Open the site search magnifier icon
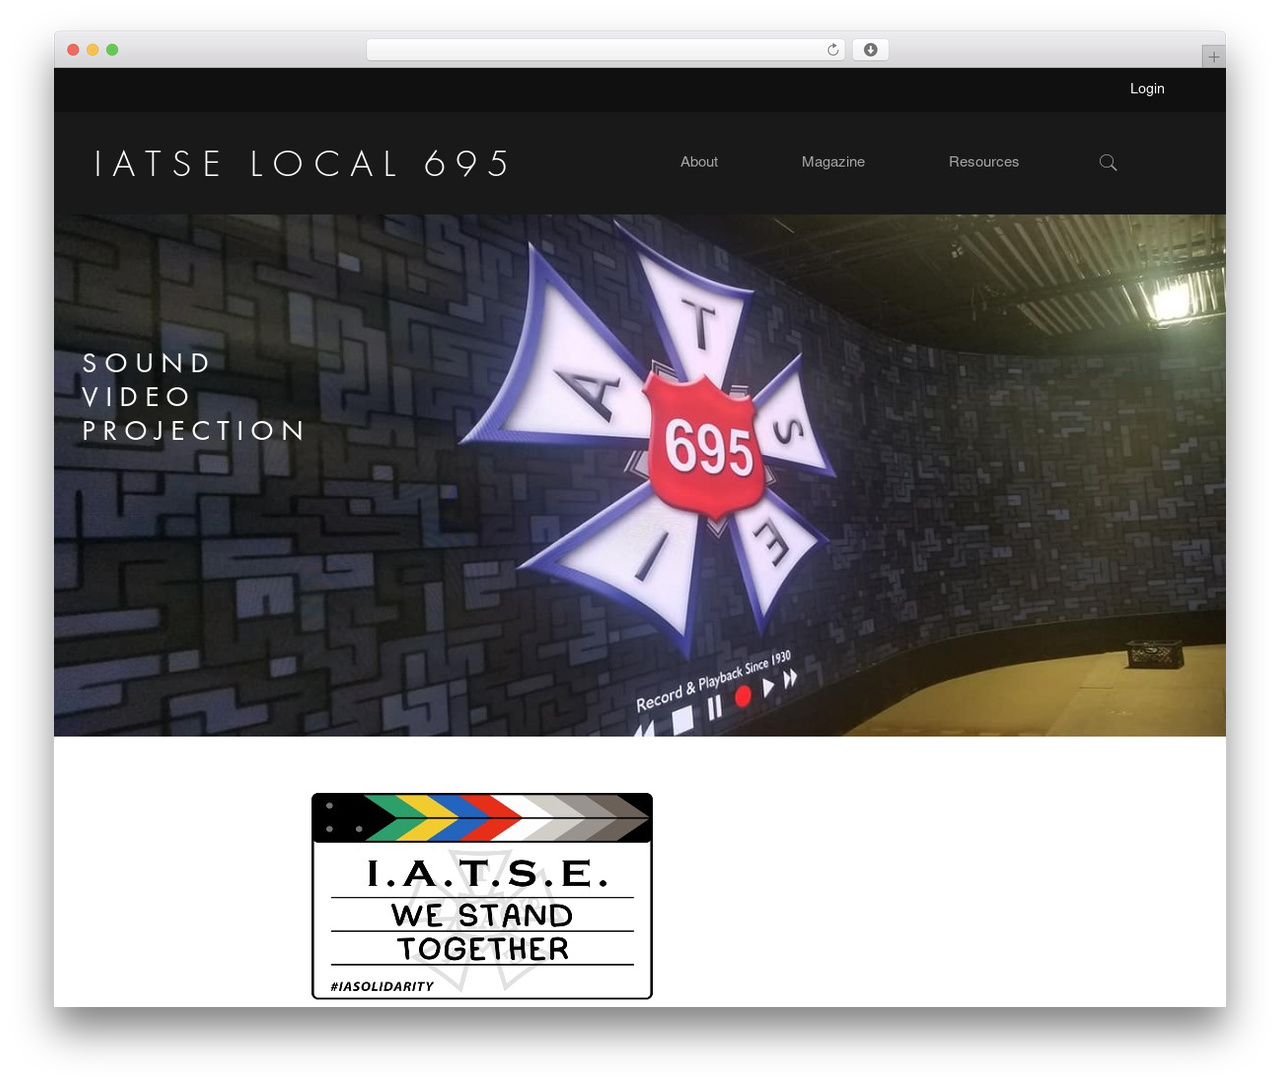Viewport: 1280px width, 1084px height. tap(1108, 162)
